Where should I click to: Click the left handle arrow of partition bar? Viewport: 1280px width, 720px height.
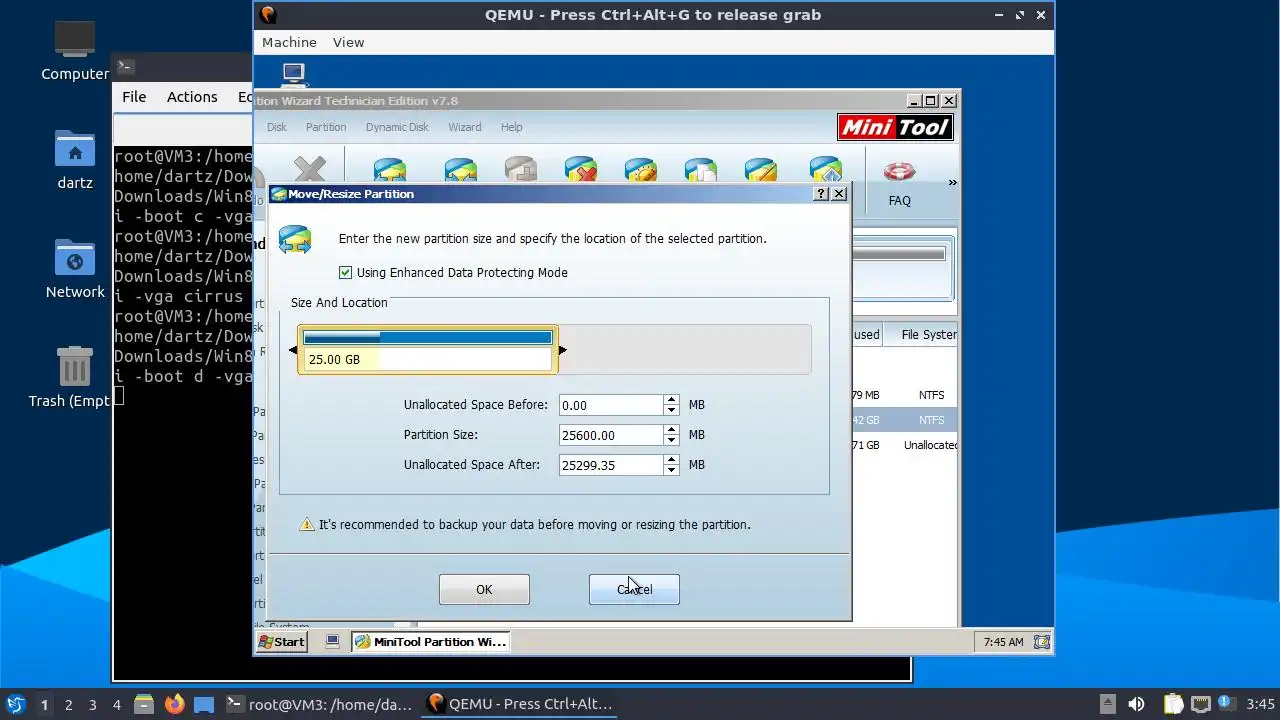pyautogui.click(x=293, y=350)
